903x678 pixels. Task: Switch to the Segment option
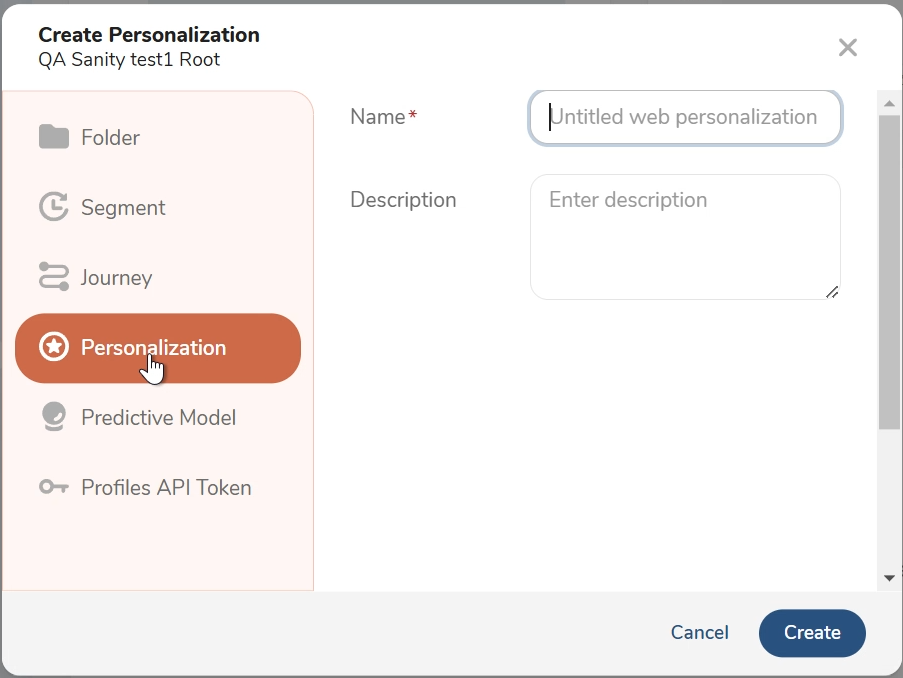(123, 208)
